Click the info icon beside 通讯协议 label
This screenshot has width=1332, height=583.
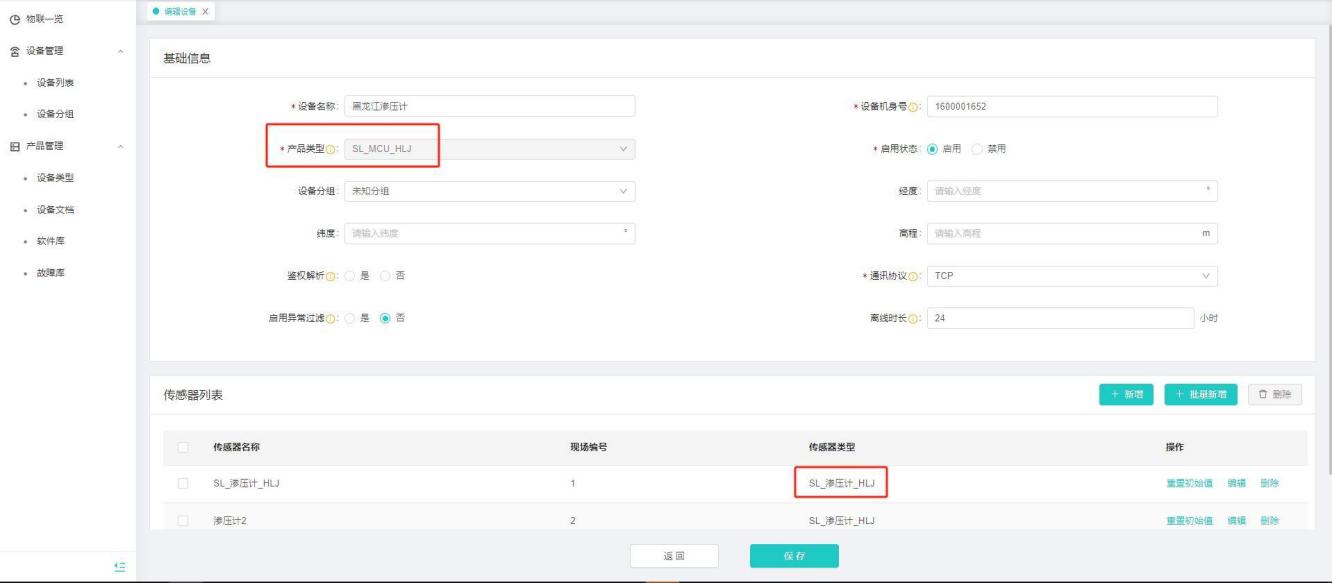click(916, 276)
